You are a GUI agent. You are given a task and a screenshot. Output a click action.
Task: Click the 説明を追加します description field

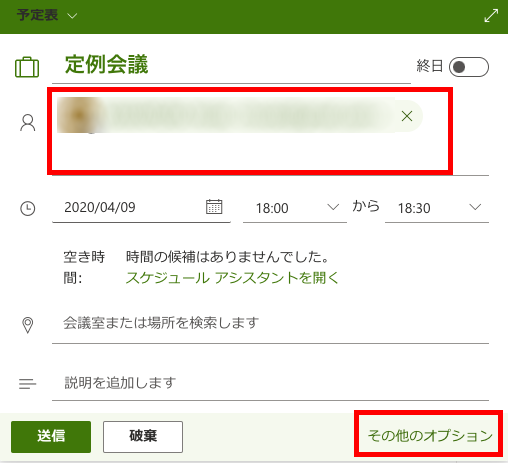click(x=270, y=383)
